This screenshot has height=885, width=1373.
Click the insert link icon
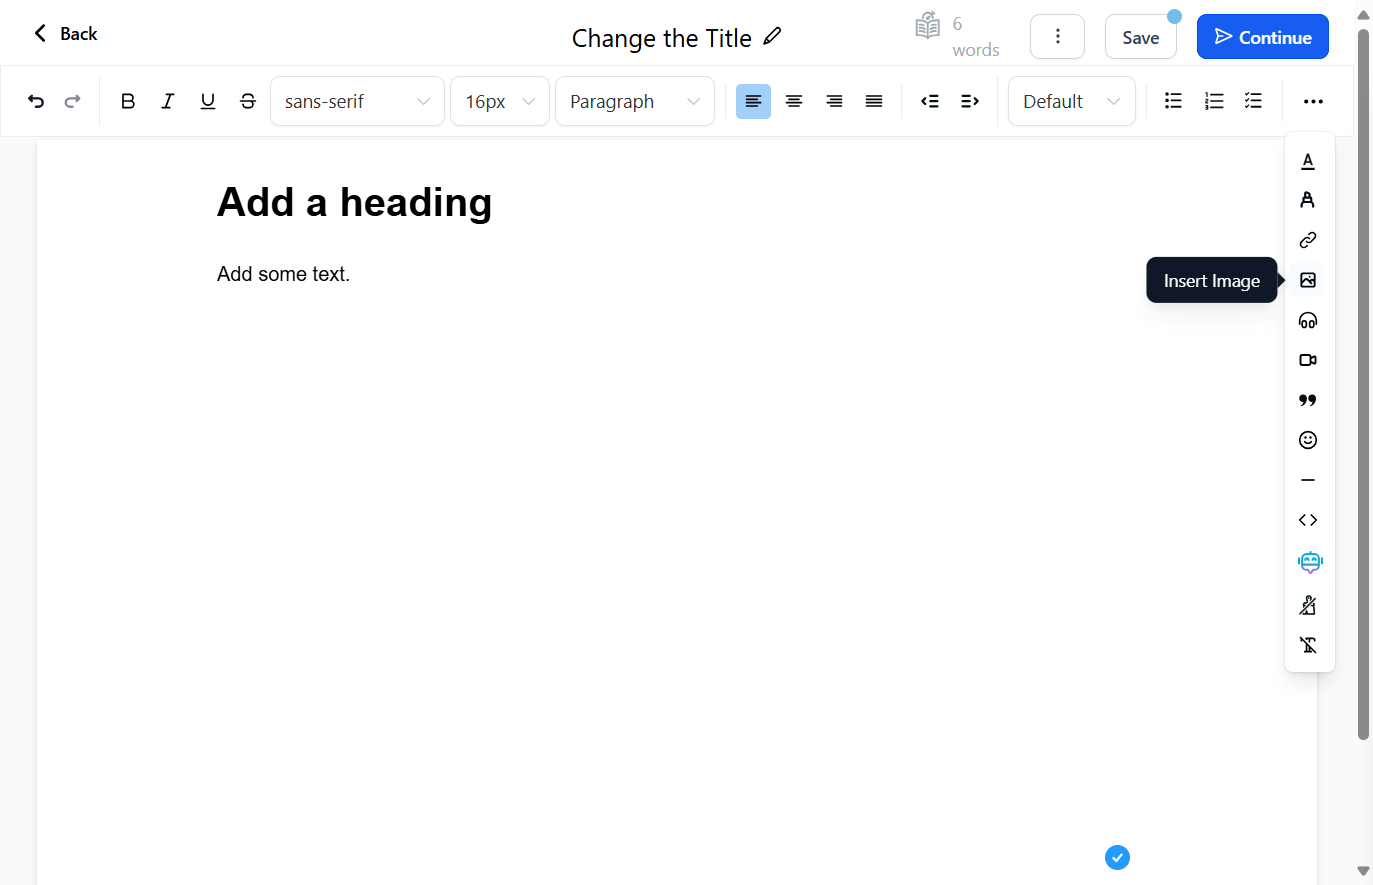(1308, 240)
